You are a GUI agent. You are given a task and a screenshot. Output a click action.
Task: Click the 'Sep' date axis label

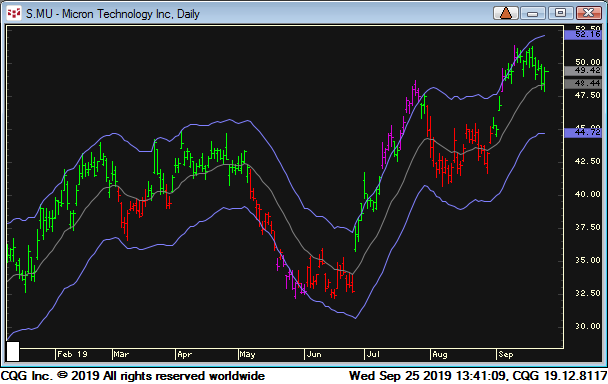click(506, 354)
